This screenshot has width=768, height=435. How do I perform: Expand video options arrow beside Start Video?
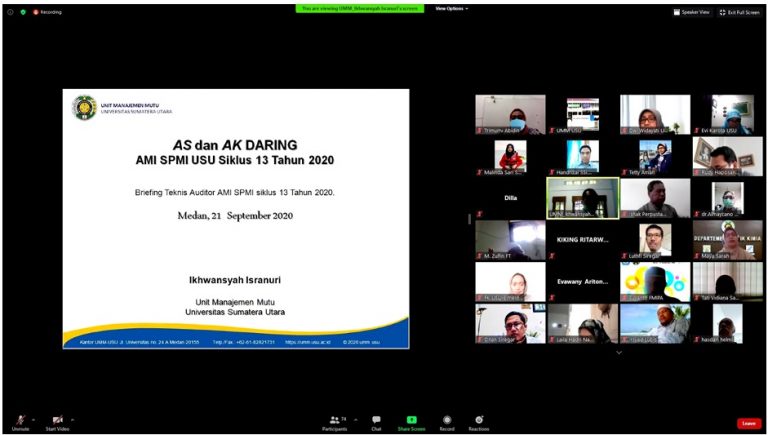(x=72, y=419)
